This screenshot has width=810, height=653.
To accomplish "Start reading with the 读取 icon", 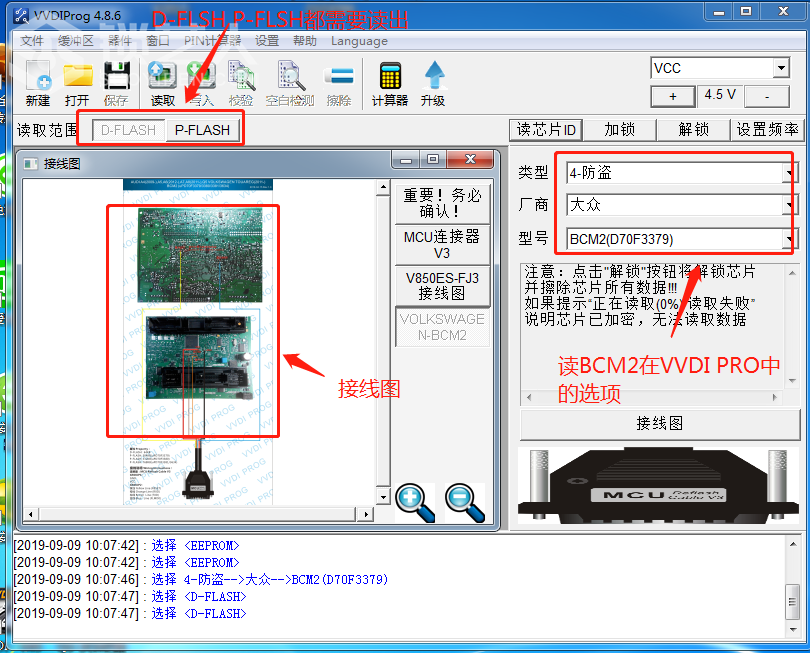I will [162, 83].
